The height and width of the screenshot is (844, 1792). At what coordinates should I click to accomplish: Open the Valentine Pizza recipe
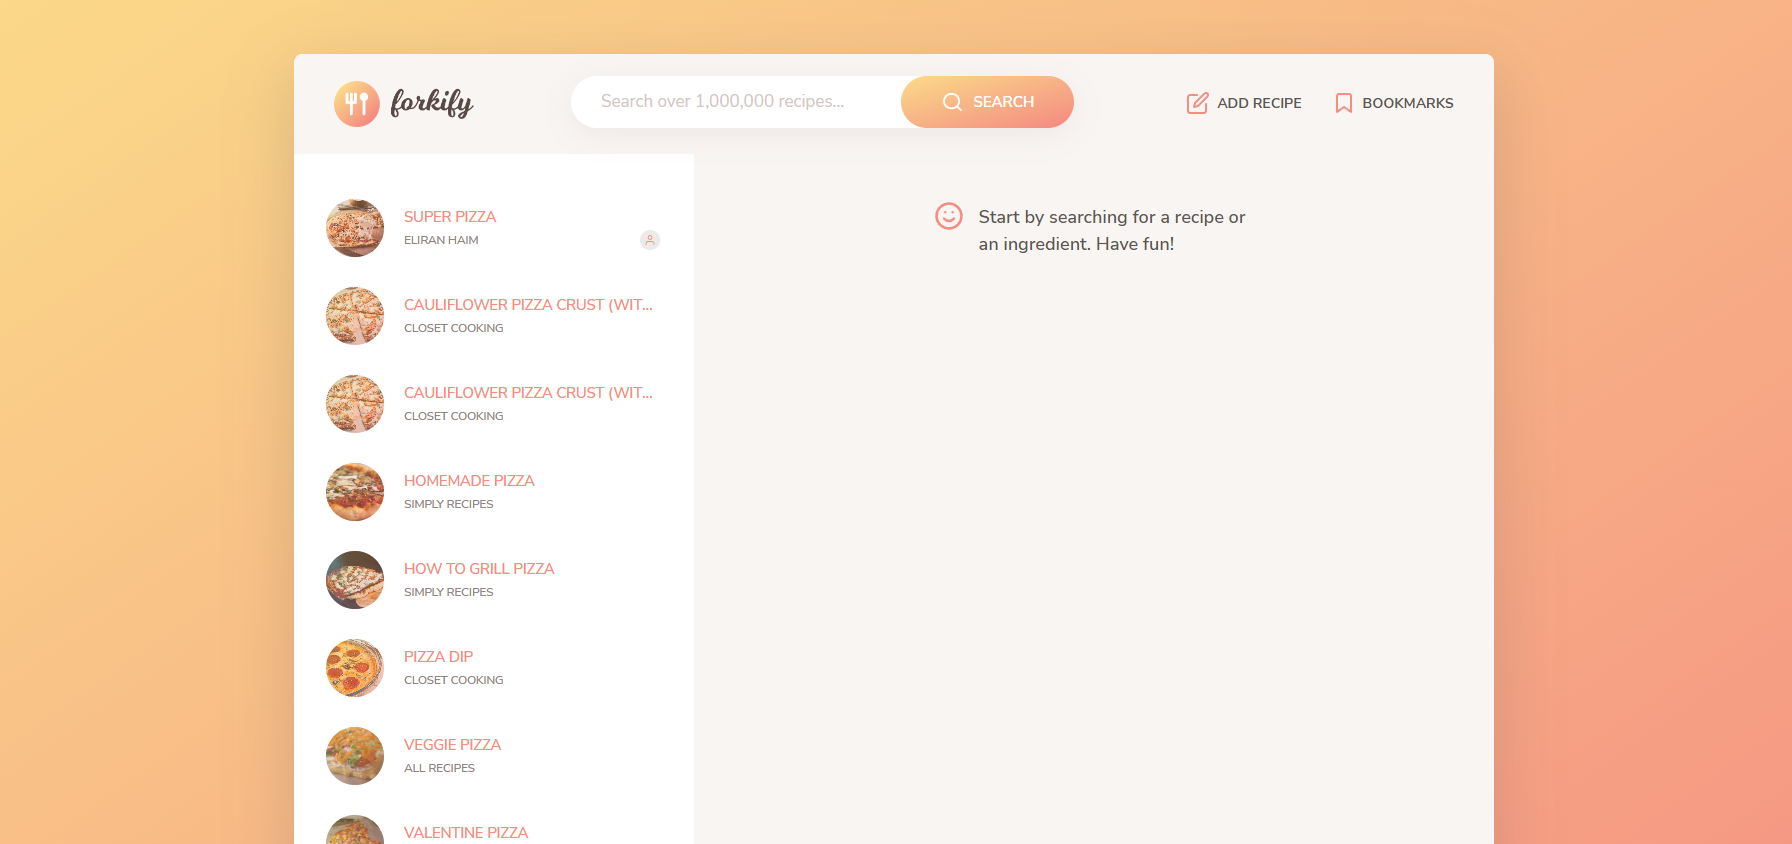(x=465, y=832)
